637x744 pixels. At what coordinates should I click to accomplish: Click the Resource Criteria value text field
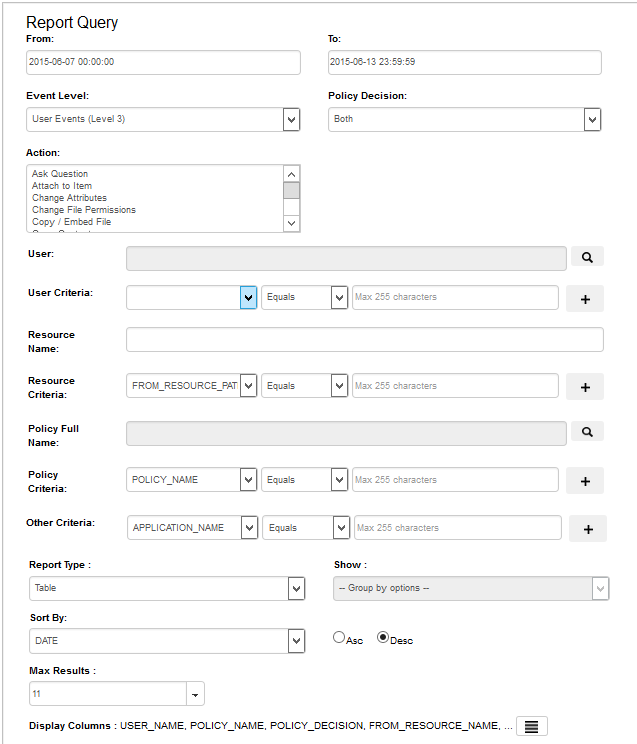(x=455, y=386)
